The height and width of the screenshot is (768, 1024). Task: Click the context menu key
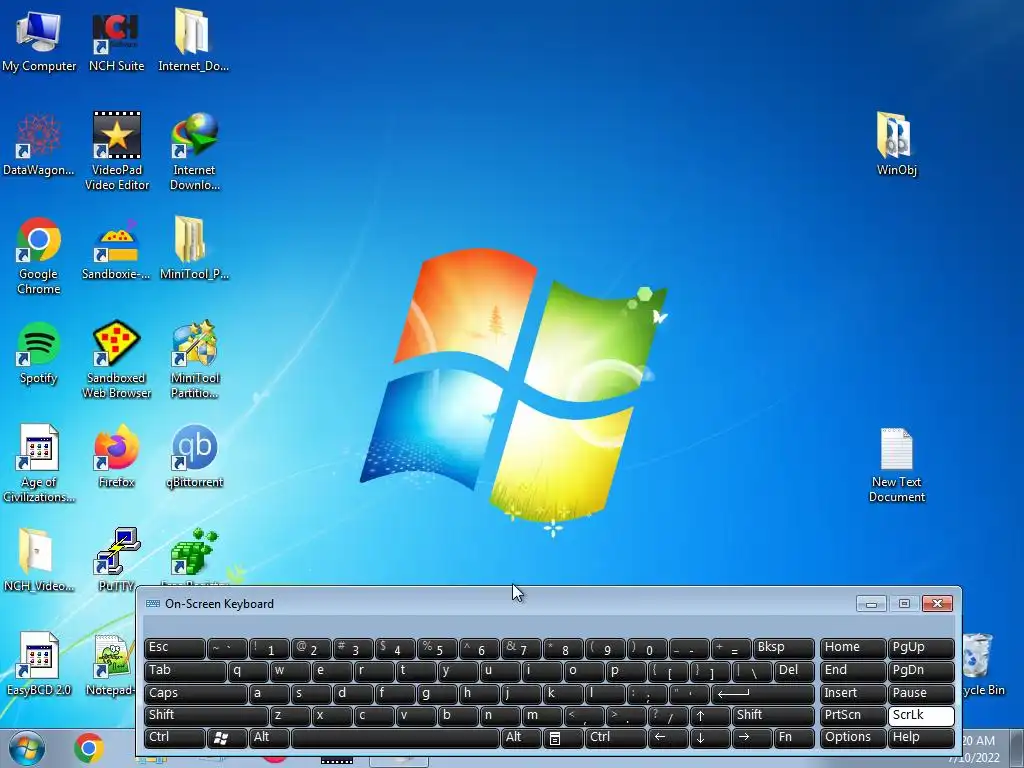563,737
